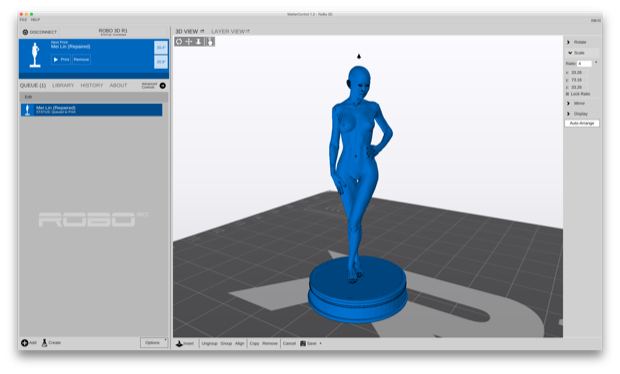
Task: Click the Create flask icon
Action: pos(45,343)
